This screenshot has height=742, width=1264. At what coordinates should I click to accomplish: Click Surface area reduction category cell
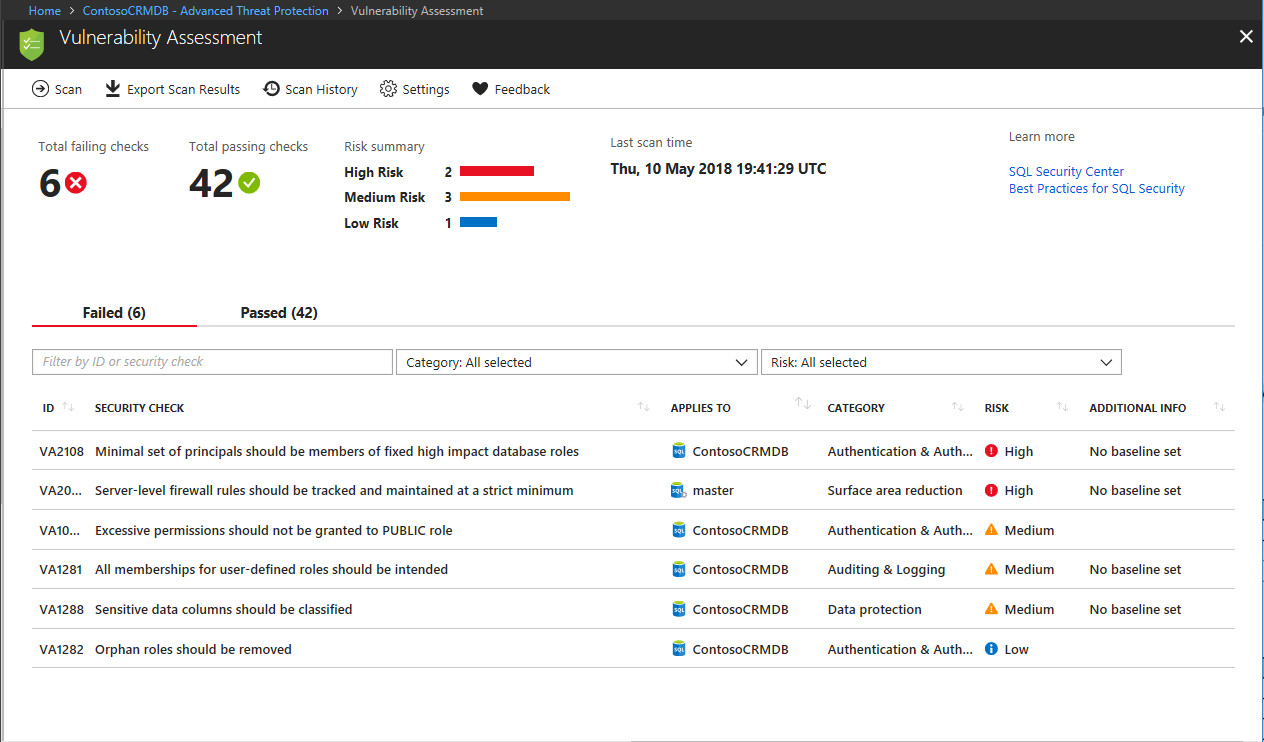pos(895,491)
